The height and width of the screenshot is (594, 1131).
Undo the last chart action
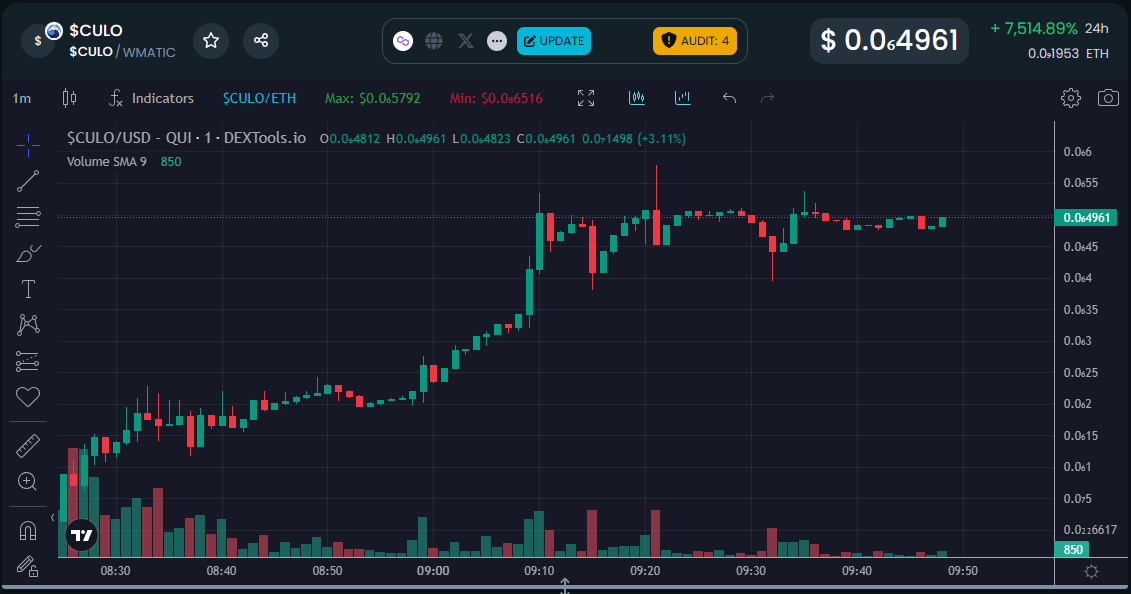730,98
